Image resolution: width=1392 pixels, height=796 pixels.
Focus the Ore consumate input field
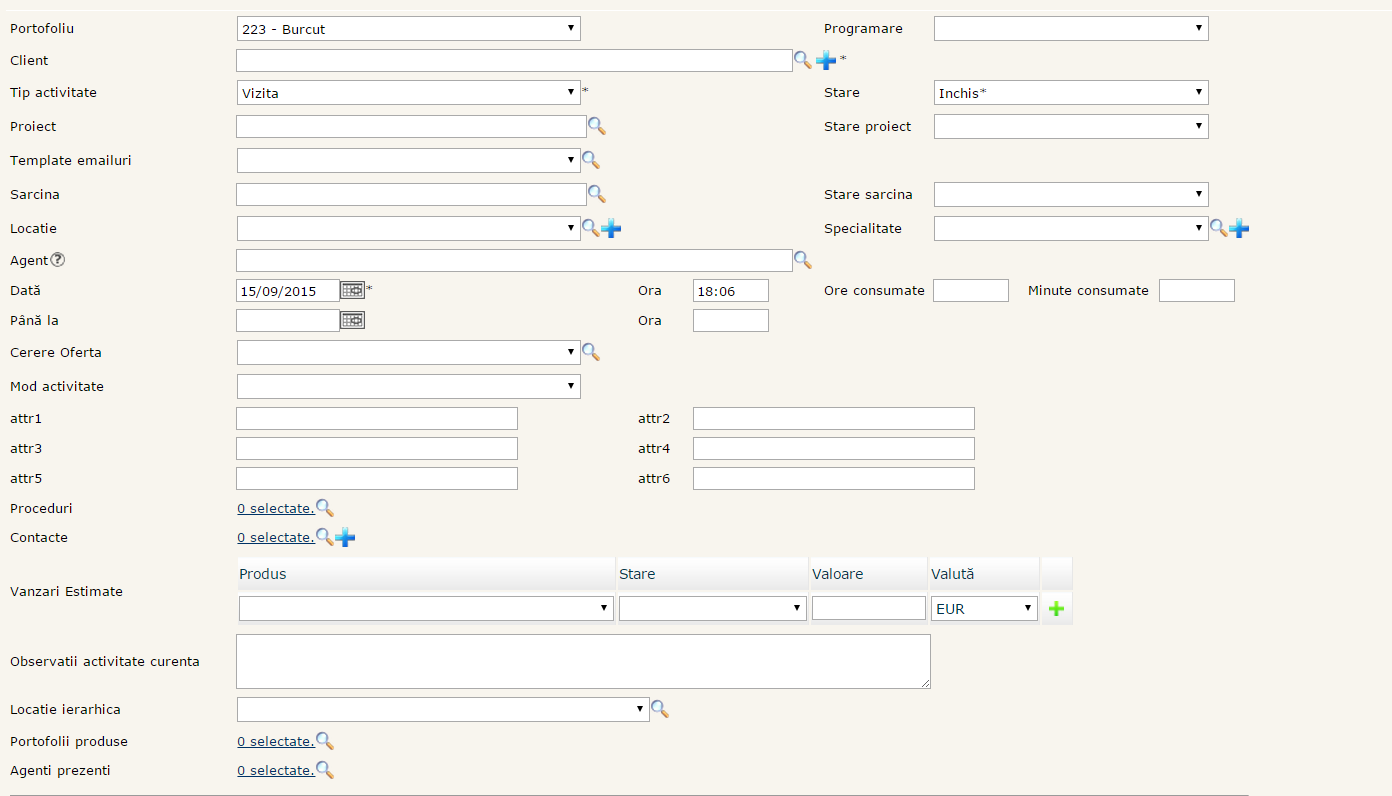coord(970,290)
